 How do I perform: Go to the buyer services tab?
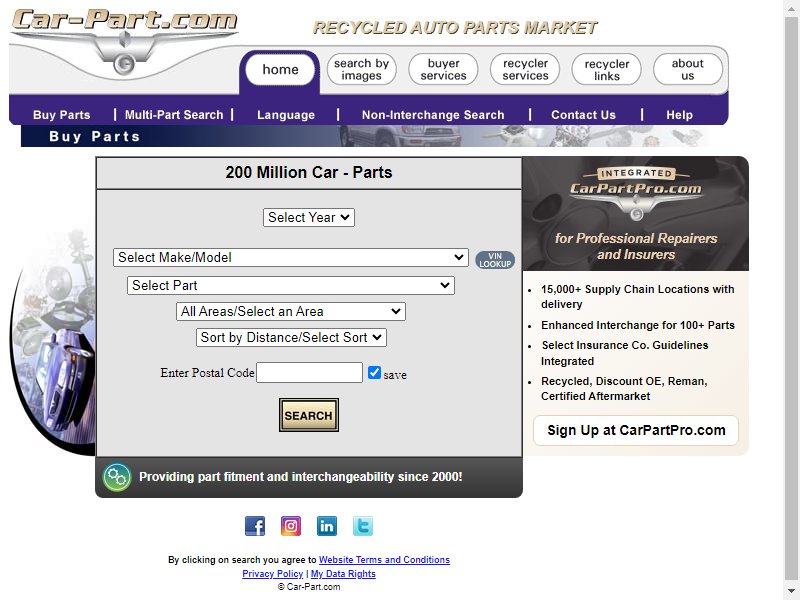443,69
